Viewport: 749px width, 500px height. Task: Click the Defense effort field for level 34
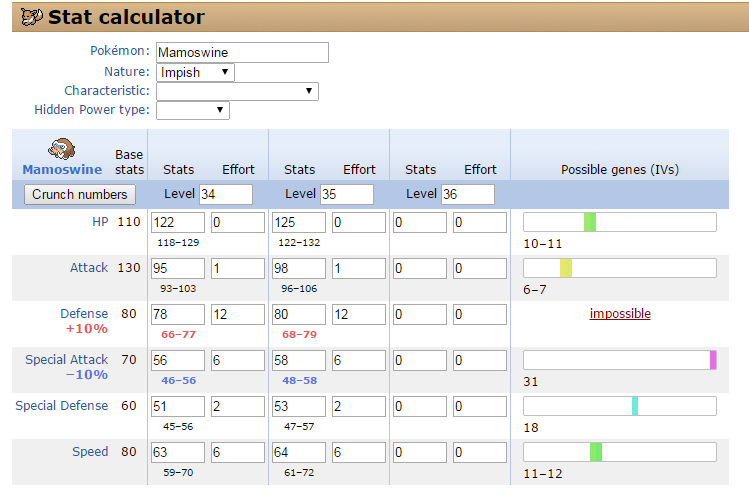click(238, 314)
